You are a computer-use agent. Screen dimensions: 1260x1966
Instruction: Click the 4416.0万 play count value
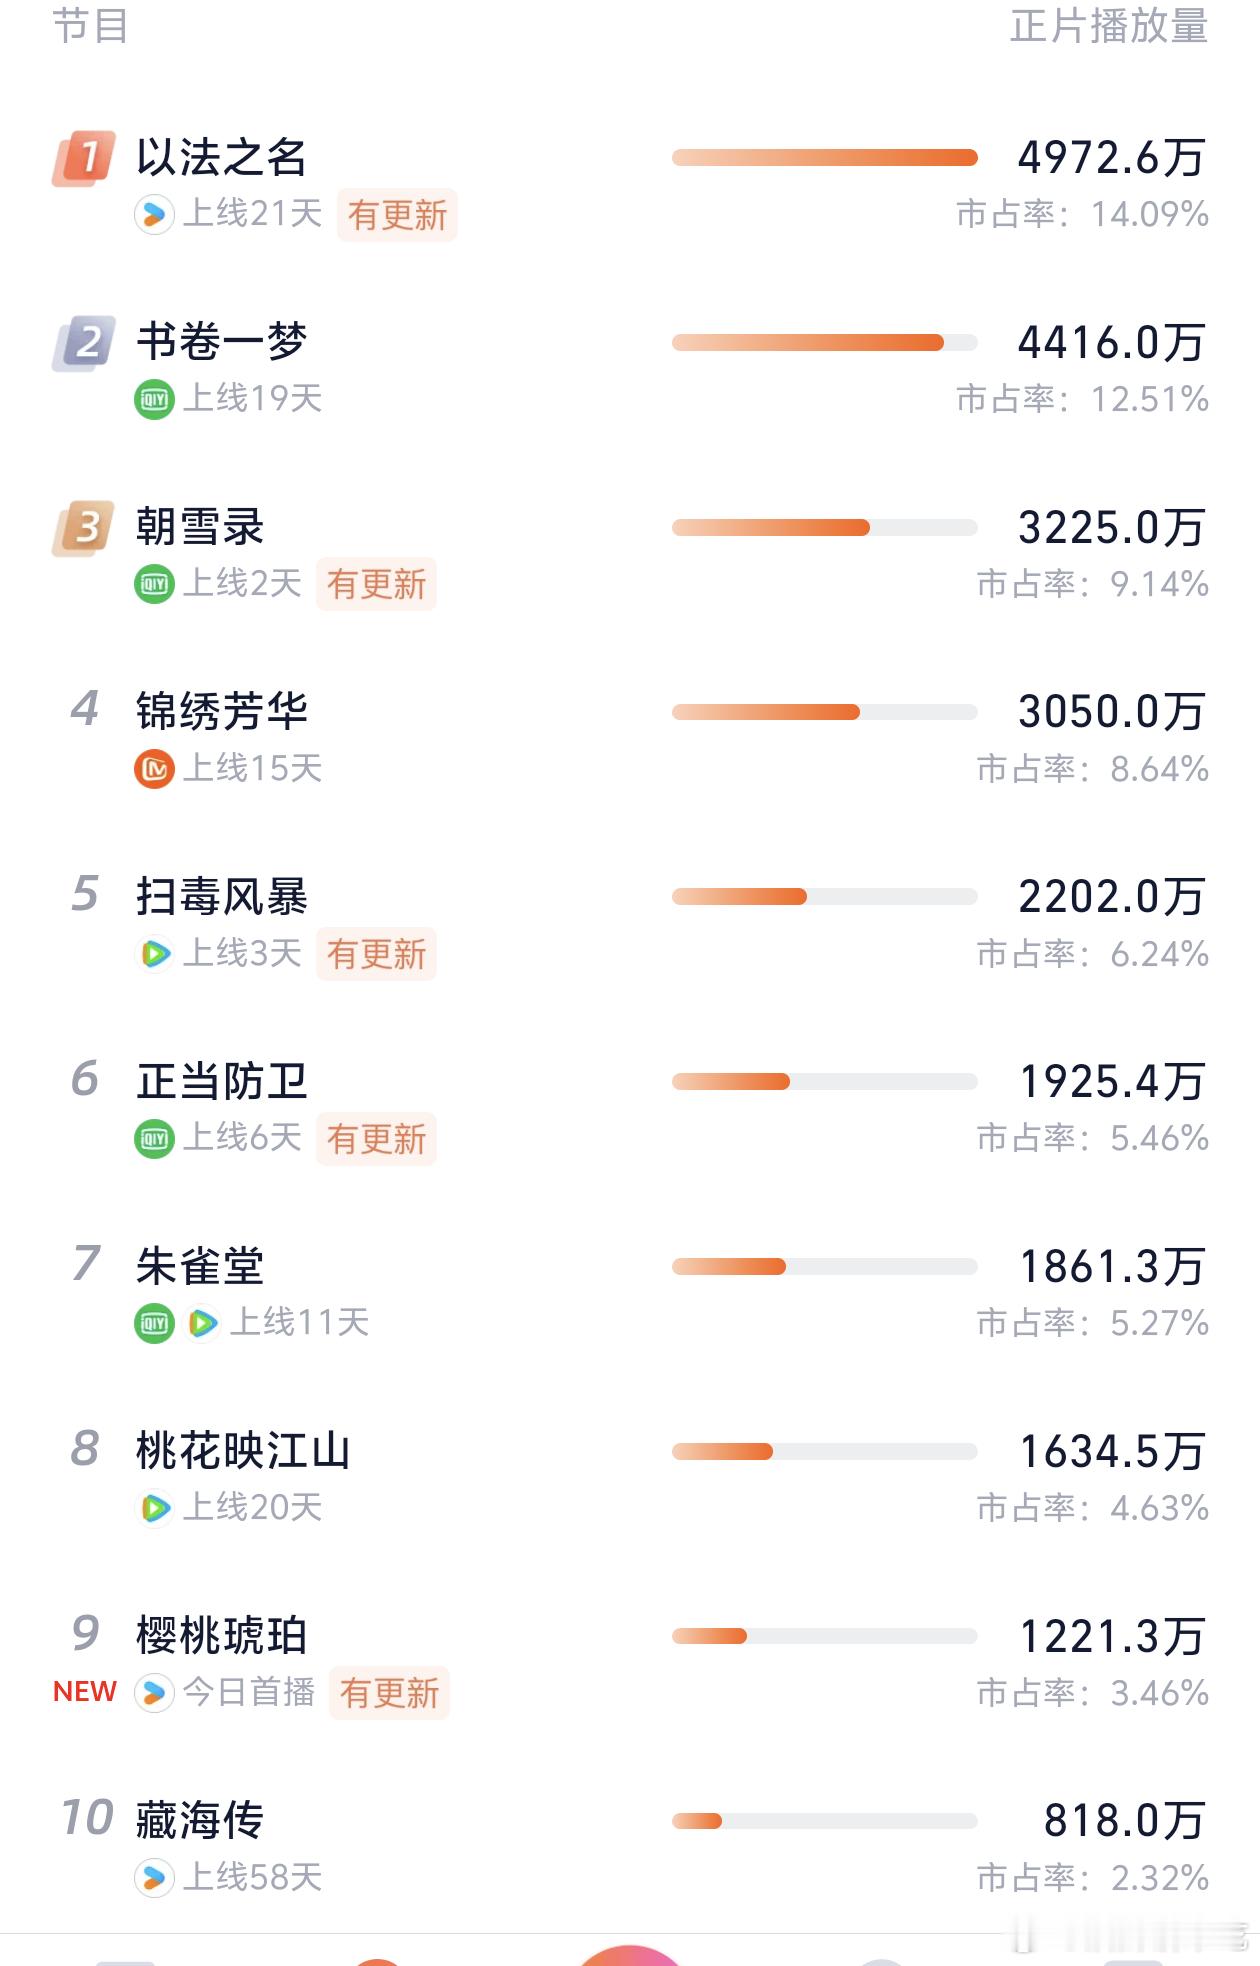(x=1111, y=343)
